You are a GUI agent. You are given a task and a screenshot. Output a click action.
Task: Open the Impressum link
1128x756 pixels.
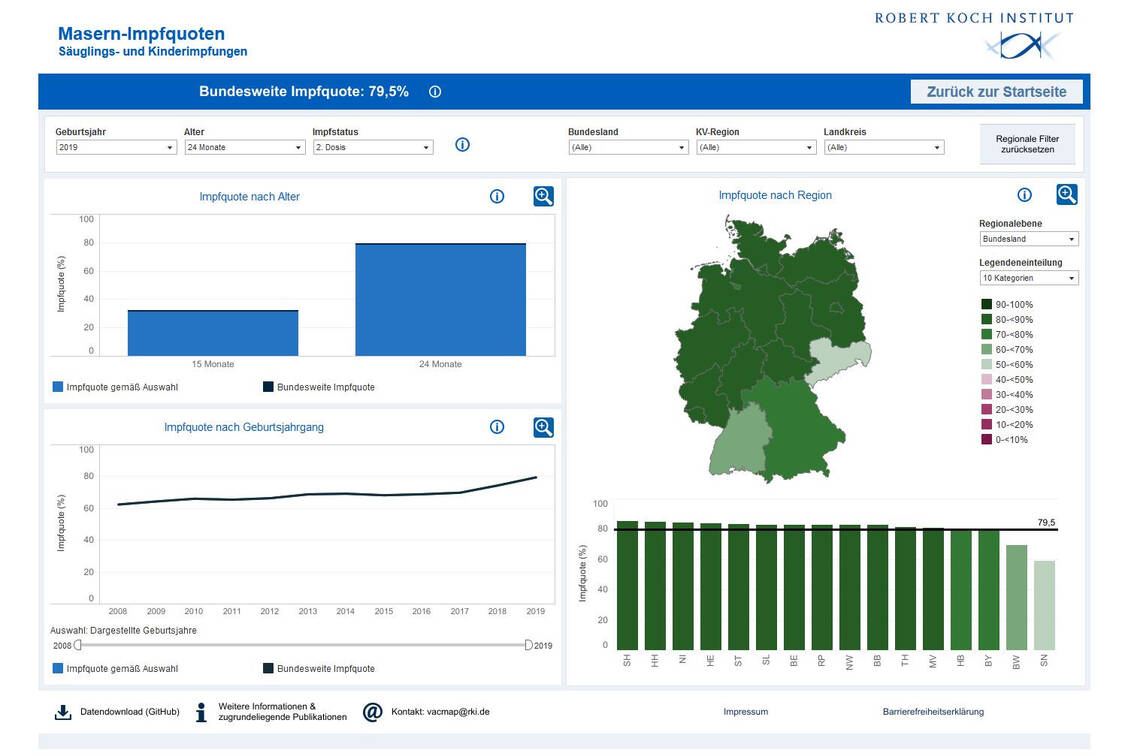(x=745, y=712)
